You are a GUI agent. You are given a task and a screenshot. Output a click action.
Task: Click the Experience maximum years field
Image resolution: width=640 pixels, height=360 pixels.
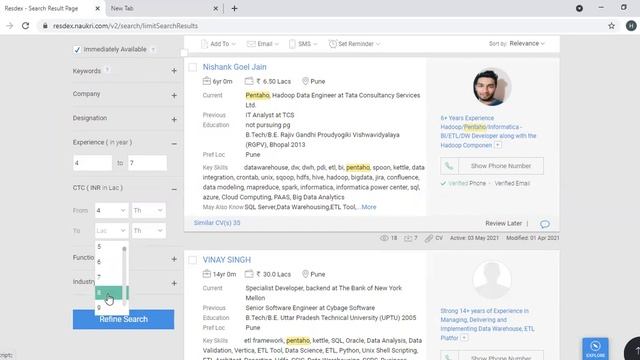(147, 163)
